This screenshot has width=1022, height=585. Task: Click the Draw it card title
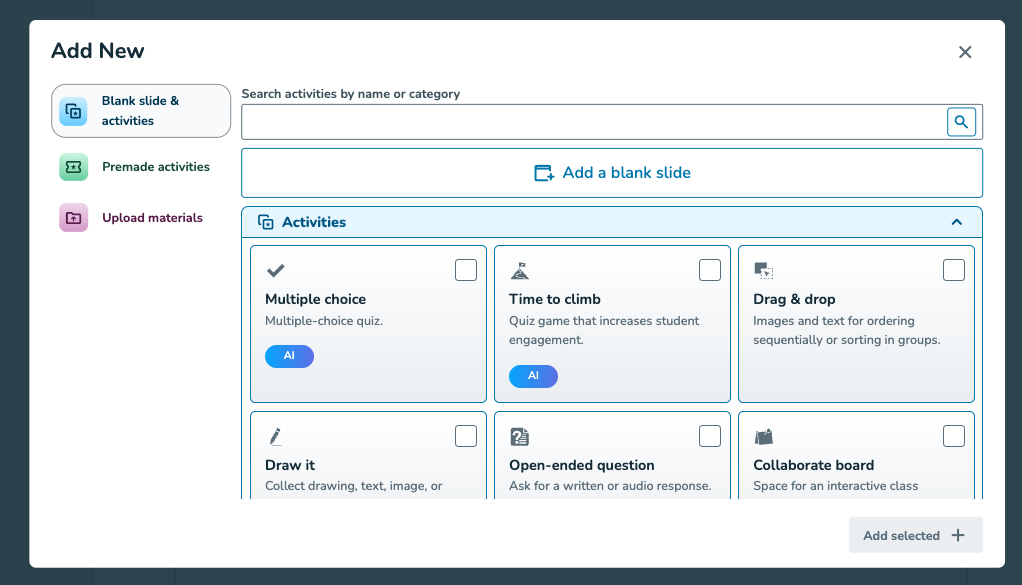(x=290, y=465)
